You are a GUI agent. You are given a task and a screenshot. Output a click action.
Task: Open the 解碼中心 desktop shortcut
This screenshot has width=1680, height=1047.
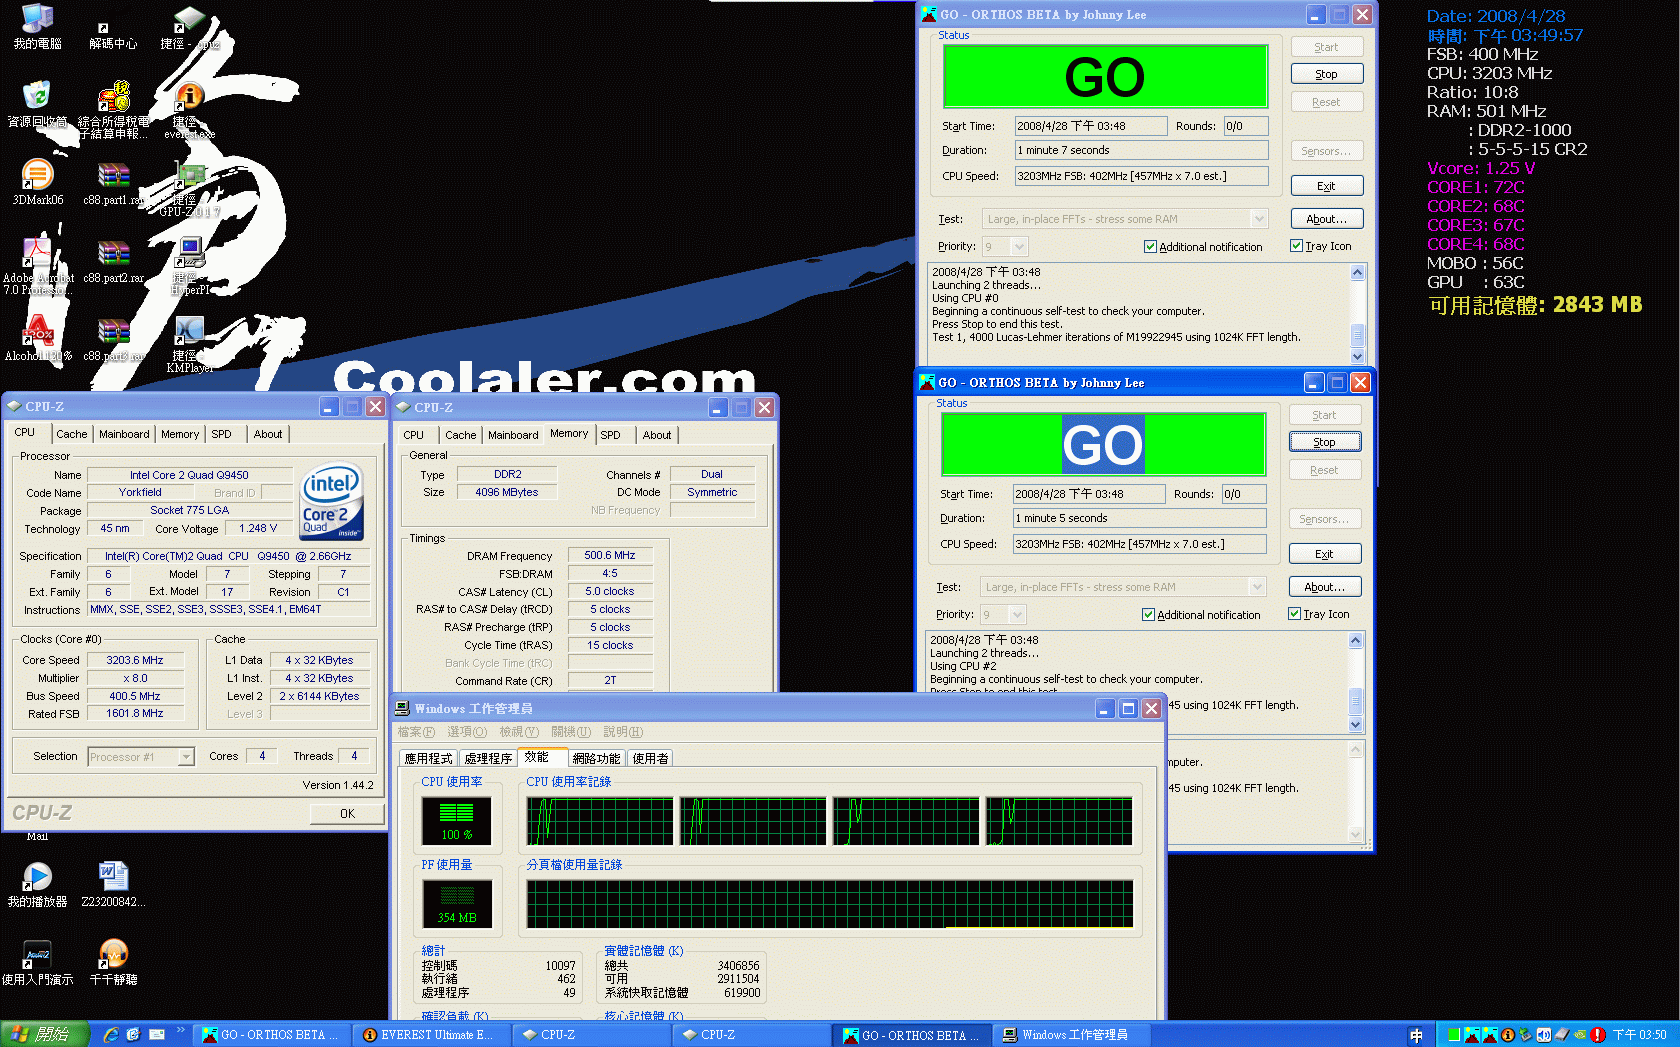click(x=112, y=34)
